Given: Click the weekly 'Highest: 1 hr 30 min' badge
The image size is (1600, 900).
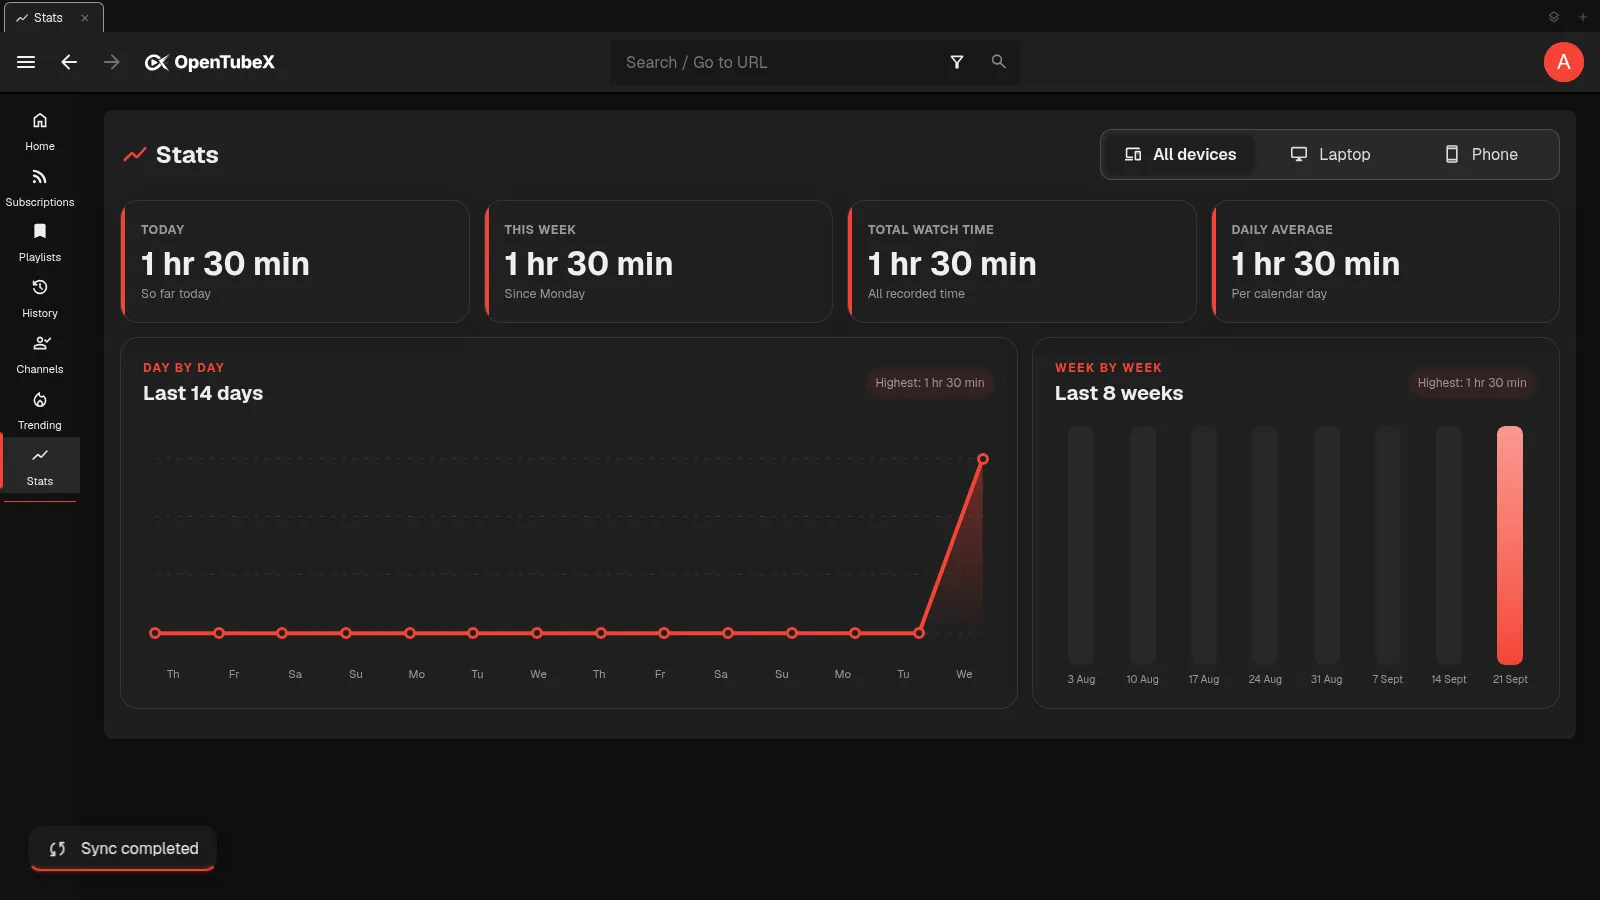Looking at the screenshot, I should tap(1472, 383).
